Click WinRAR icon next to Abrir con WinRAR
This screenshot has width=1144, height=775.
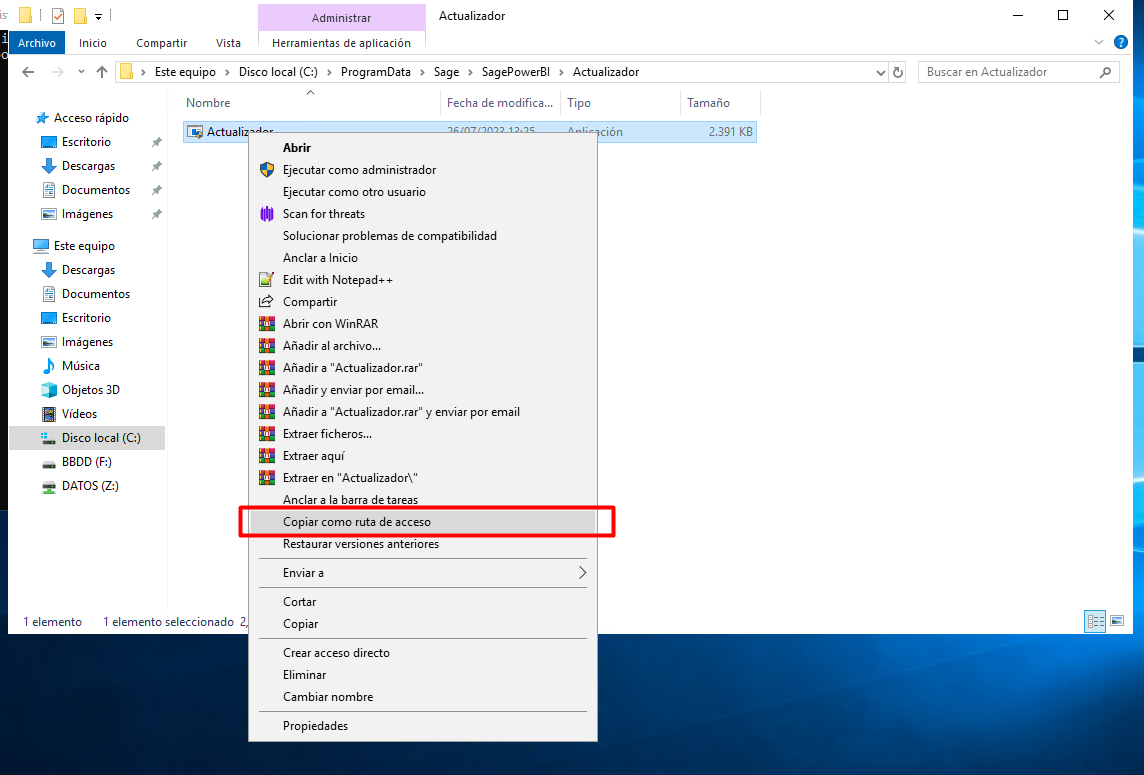[x=267, y=323]
